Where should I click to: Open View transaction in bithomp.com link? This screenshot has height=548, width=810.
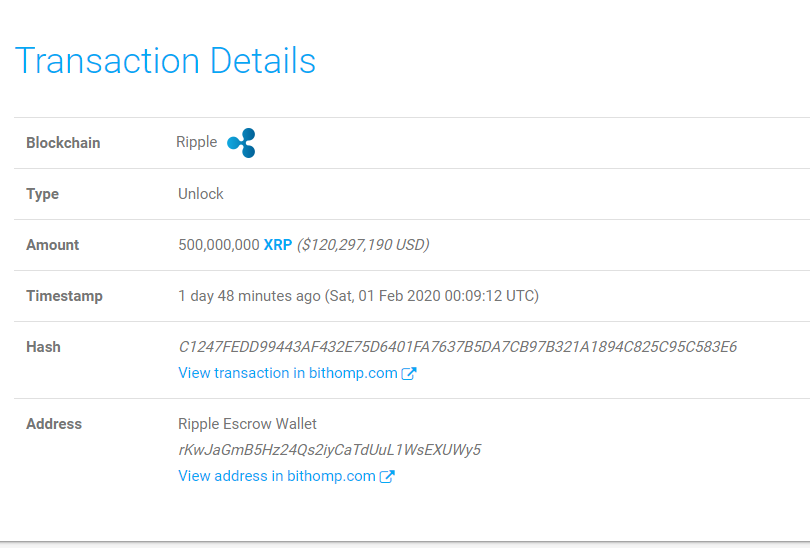(x=288, y=373)
